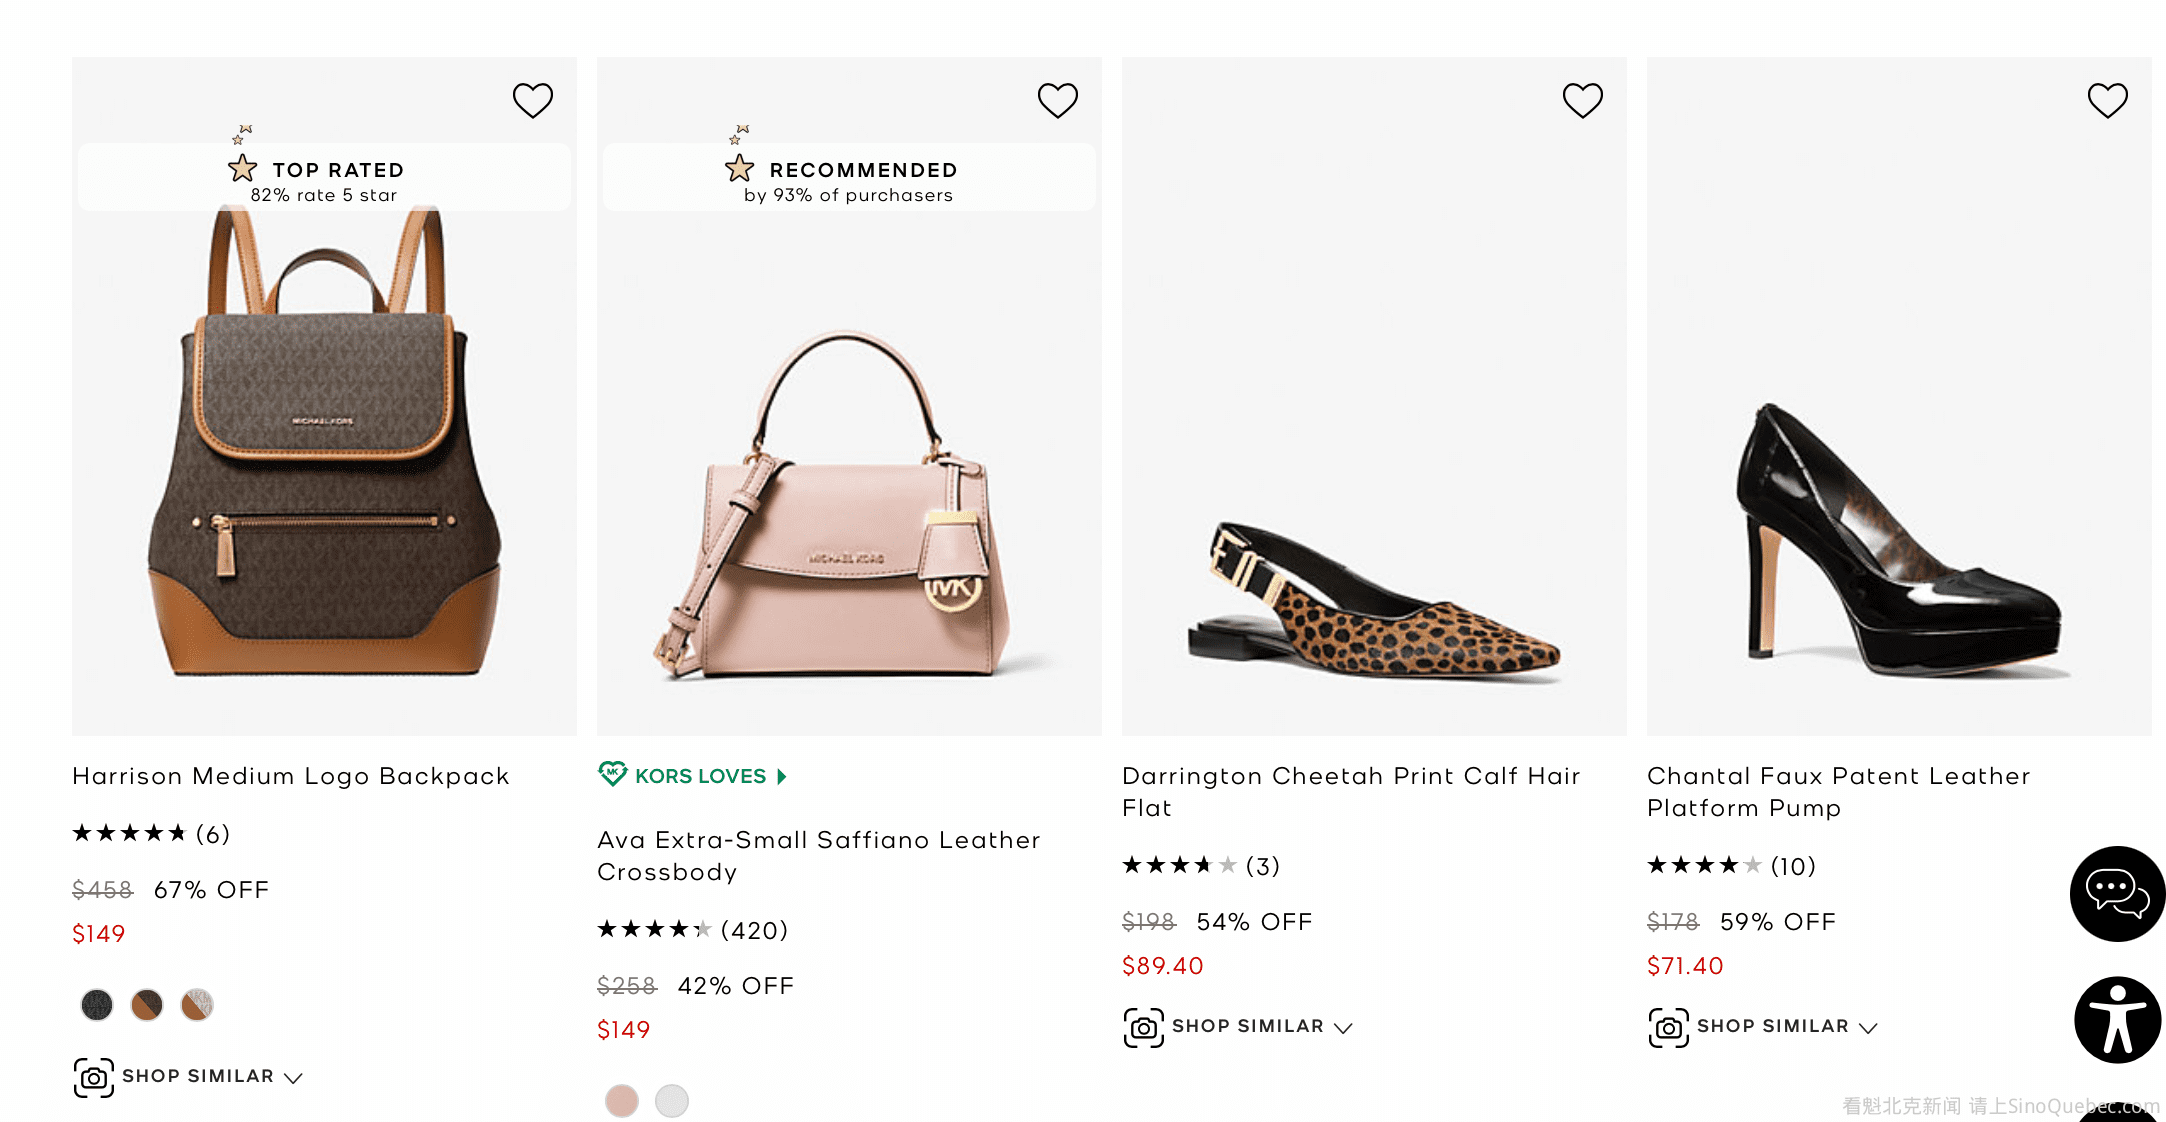
Task: Click camera icon under Darrington Flat
Action: coord(1144,1027)
